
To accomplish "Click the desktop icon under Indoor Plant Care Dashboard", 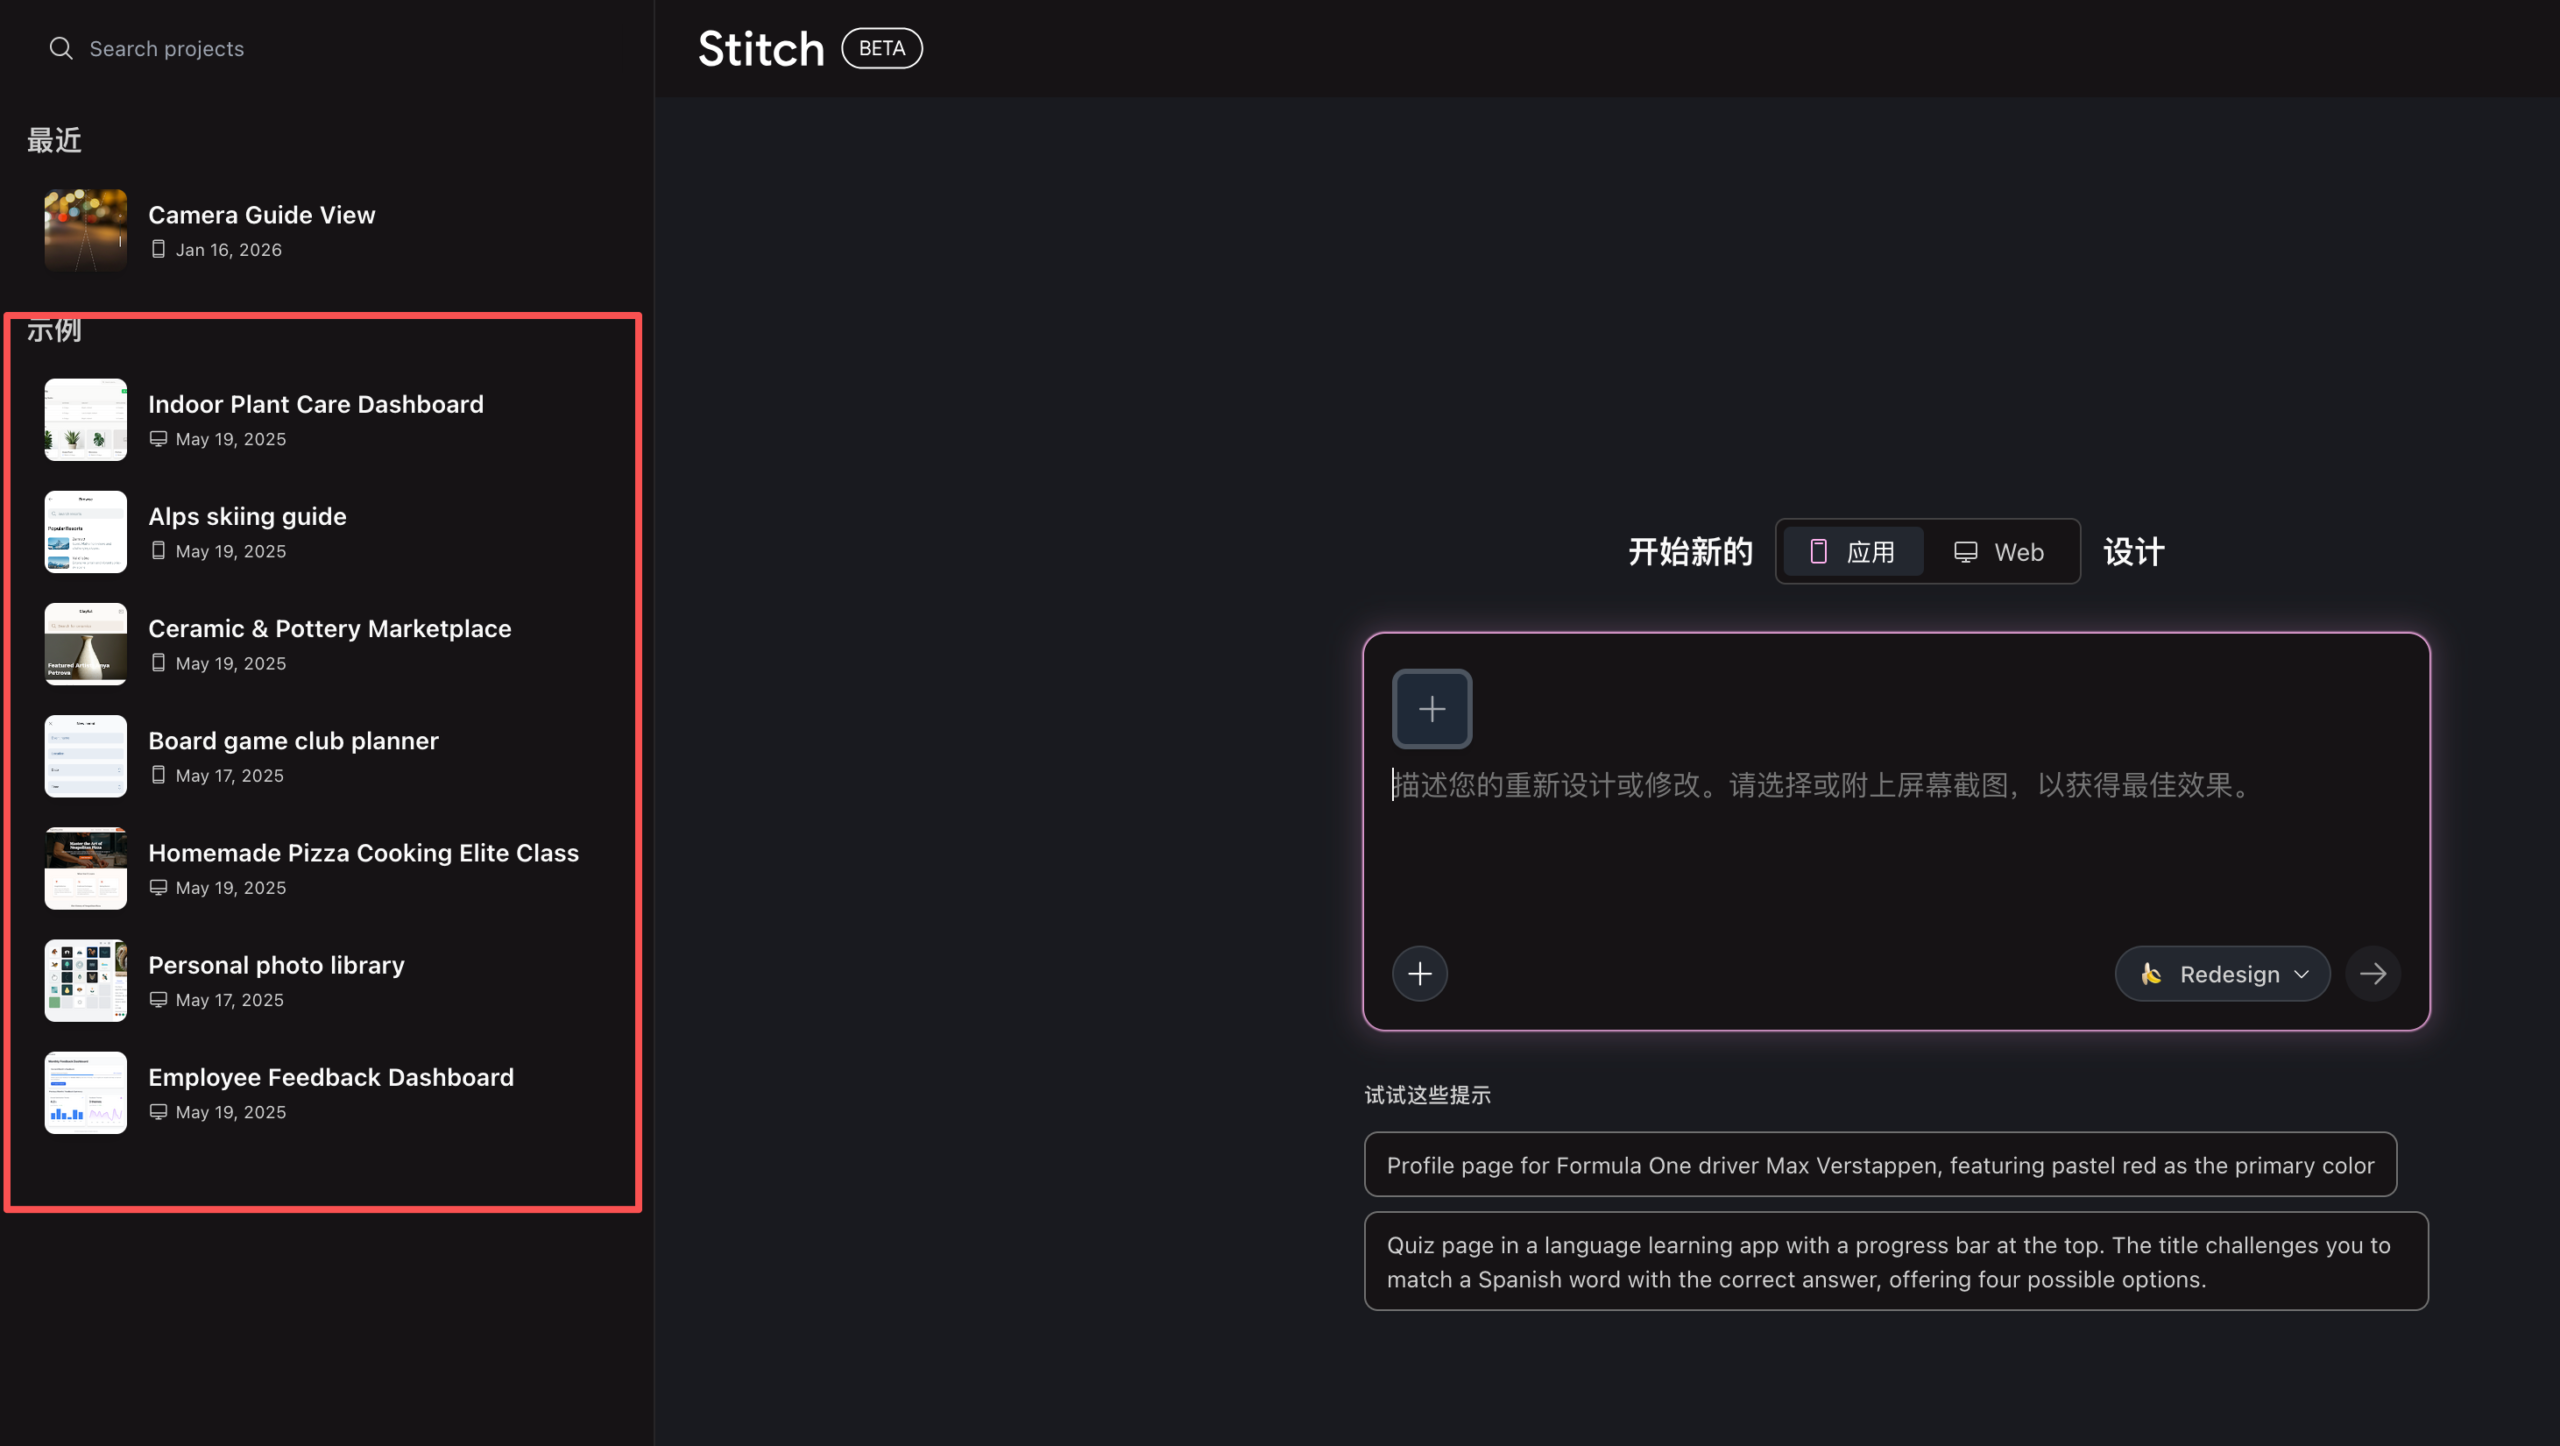I will click(x=159, y=438).
